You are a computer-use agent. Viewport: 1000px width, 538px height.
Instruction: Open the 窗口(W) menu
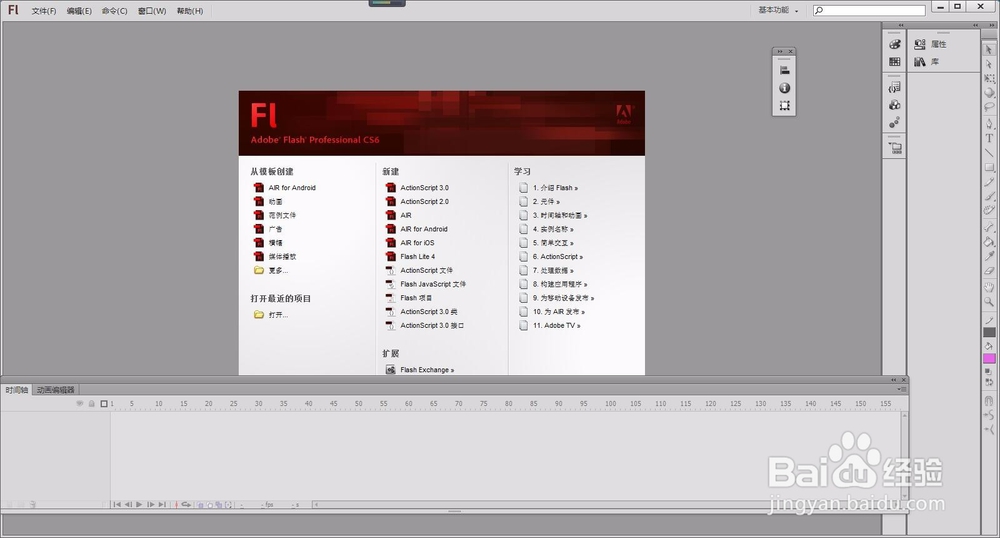click(x=152, y=11)
